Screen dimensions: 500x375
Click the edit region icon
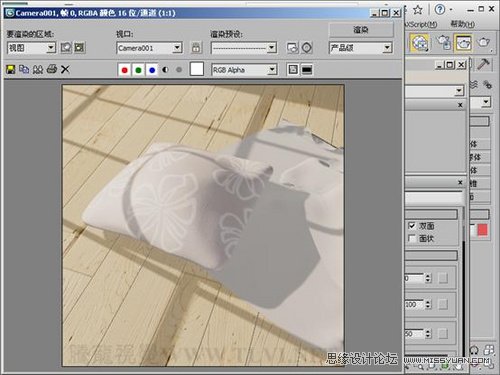pyautogui.click(x=66, y=48)
